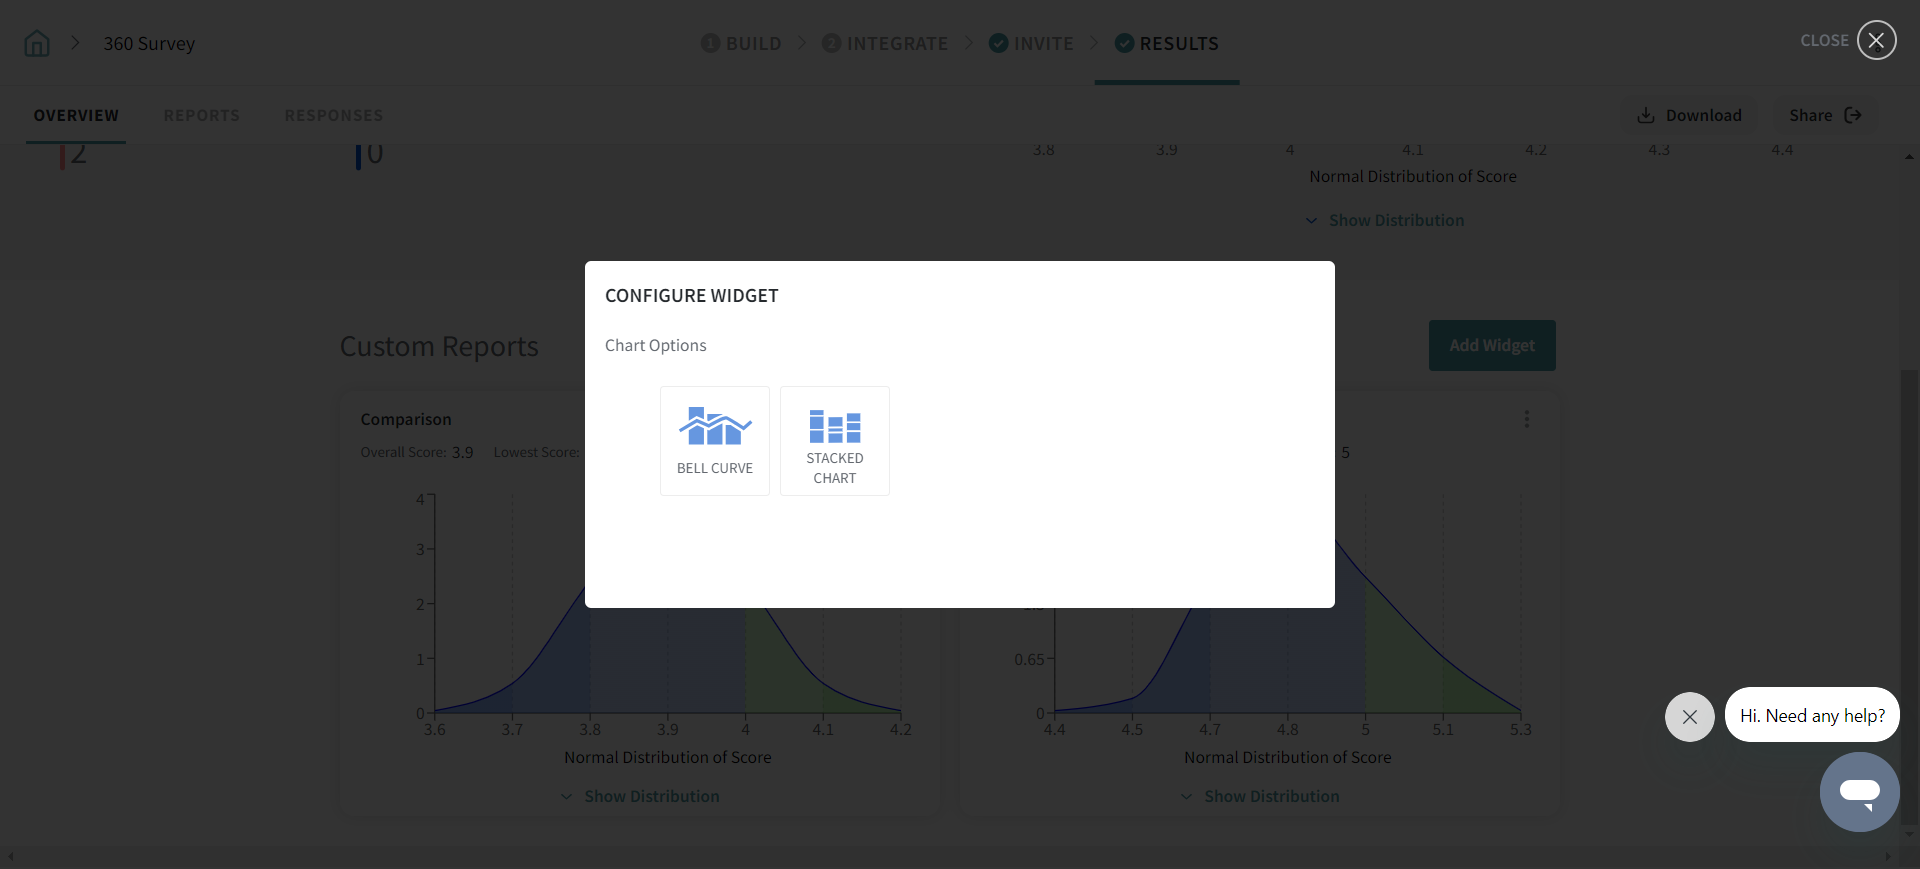Go to the Invite step
The image size is (1920, 869).
(x=1031, y=44)
